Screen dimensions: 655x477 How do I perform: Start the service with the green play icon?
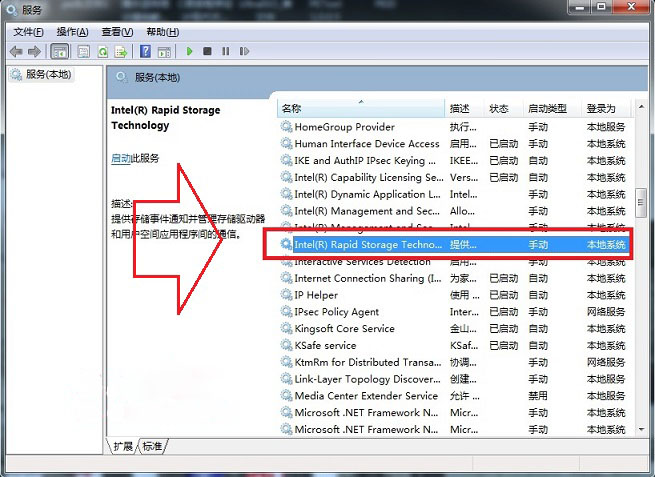[189, 51]
